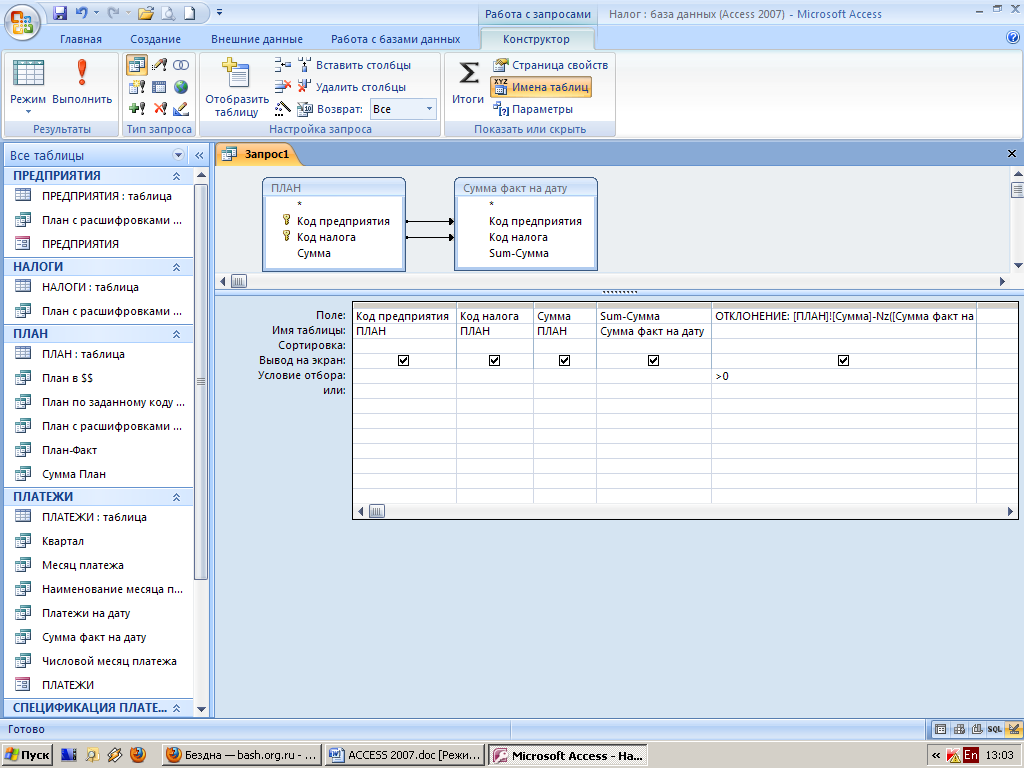The width and height of the screenshot is (1024, 768).
Task: Uncheck display for Код налога column
Action: 494,360
